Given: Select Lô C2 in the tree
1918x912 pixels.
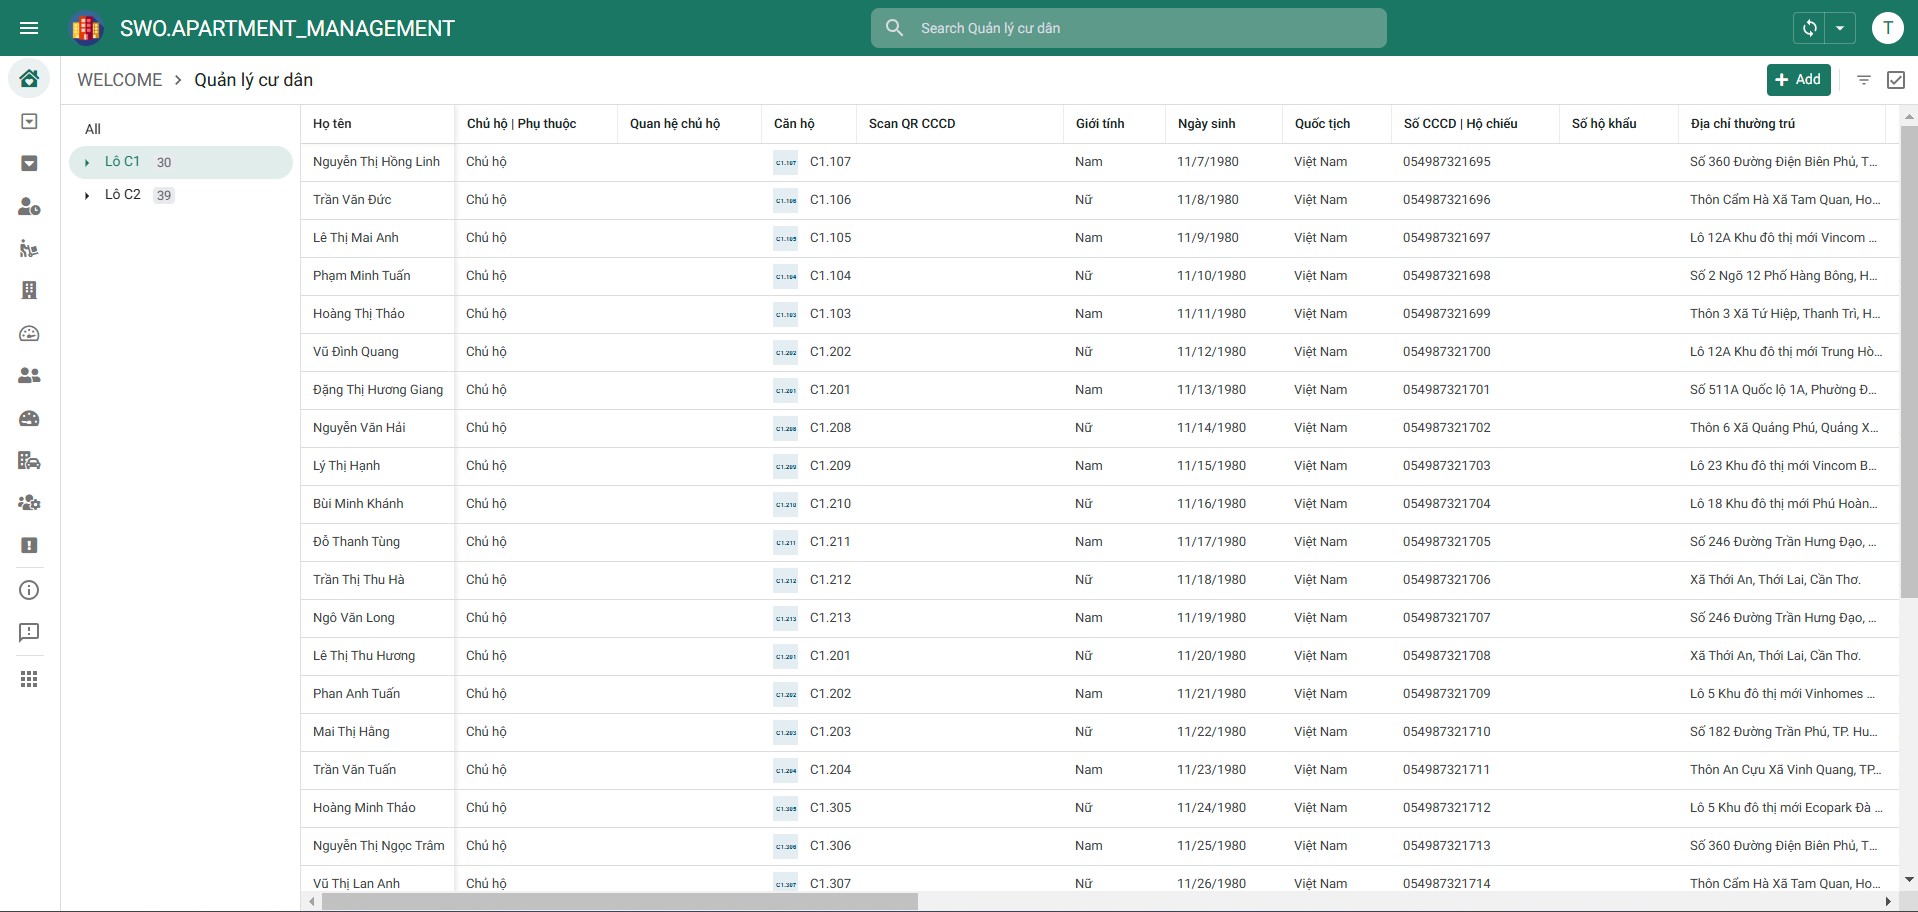Looking at the screenshot, I should (x=122, y=194).
